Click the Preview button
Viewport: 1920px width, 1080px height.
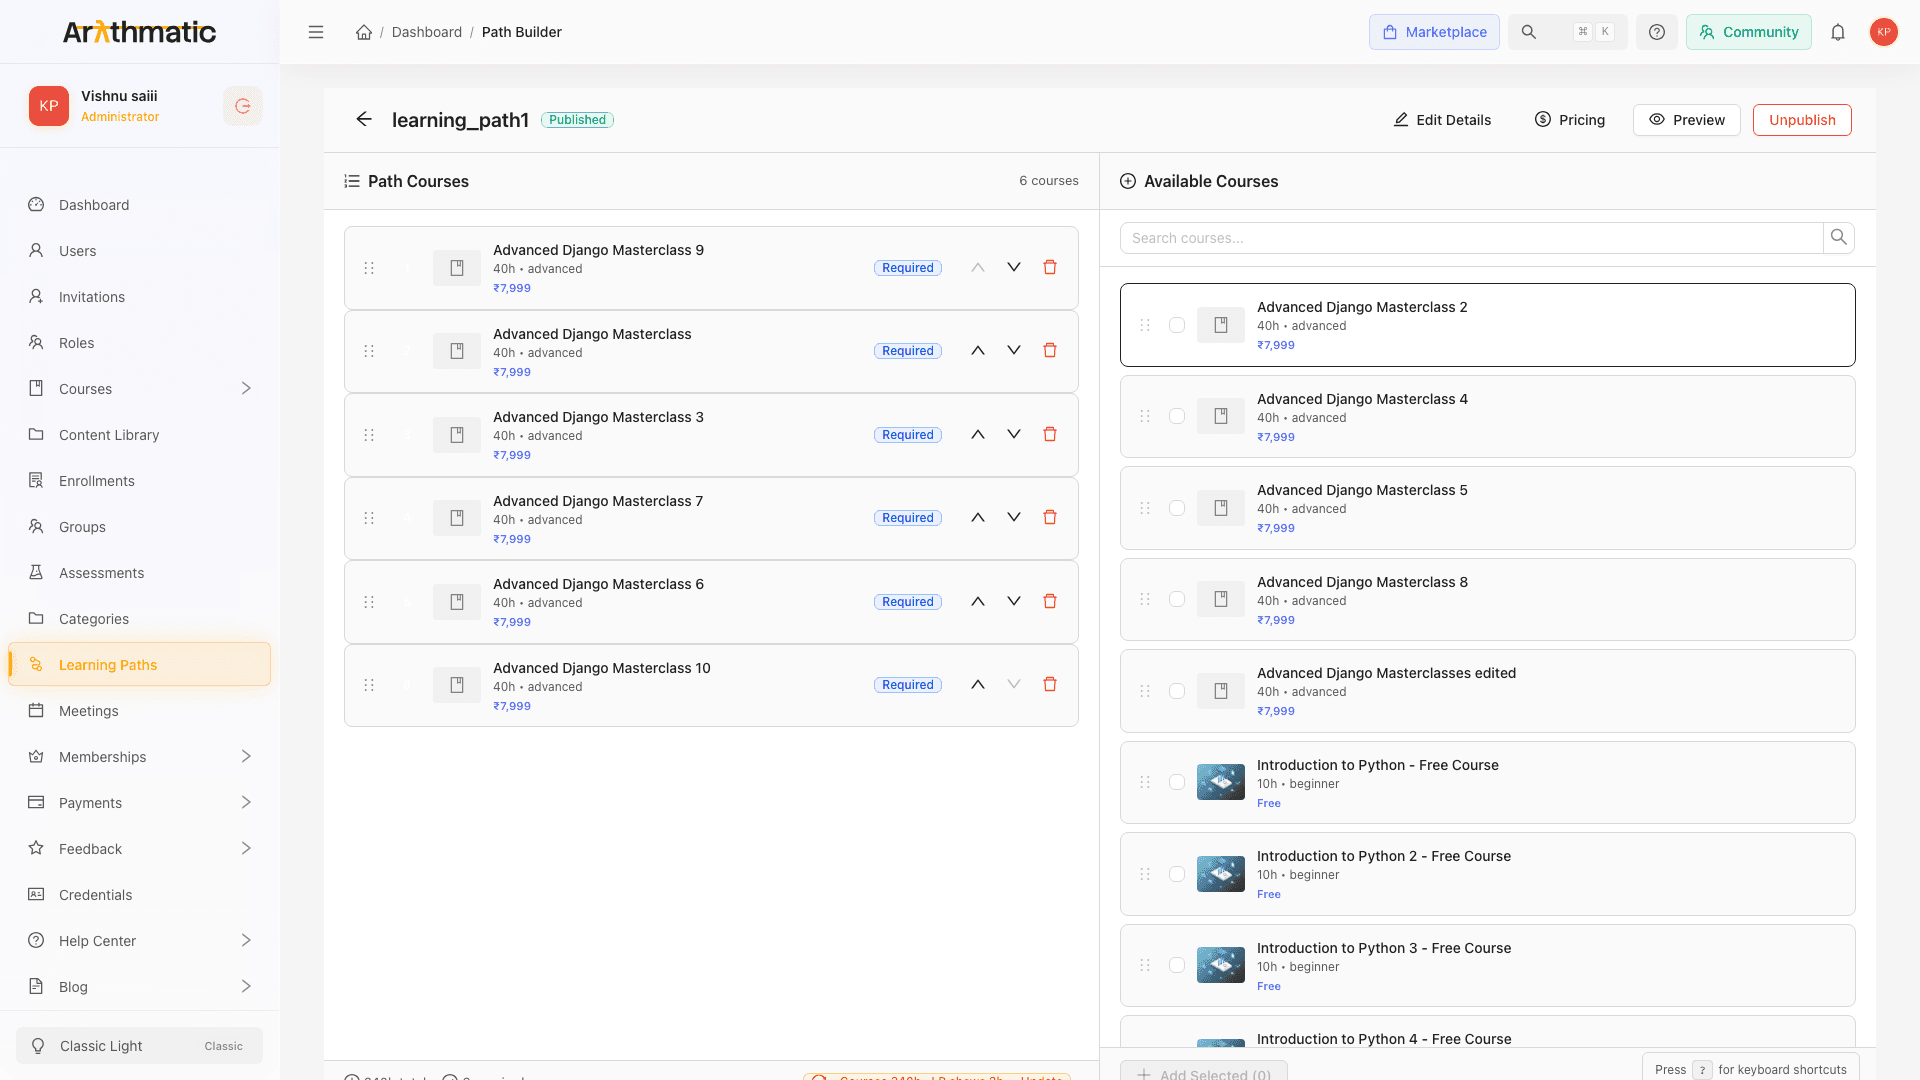click(1686, 120)
